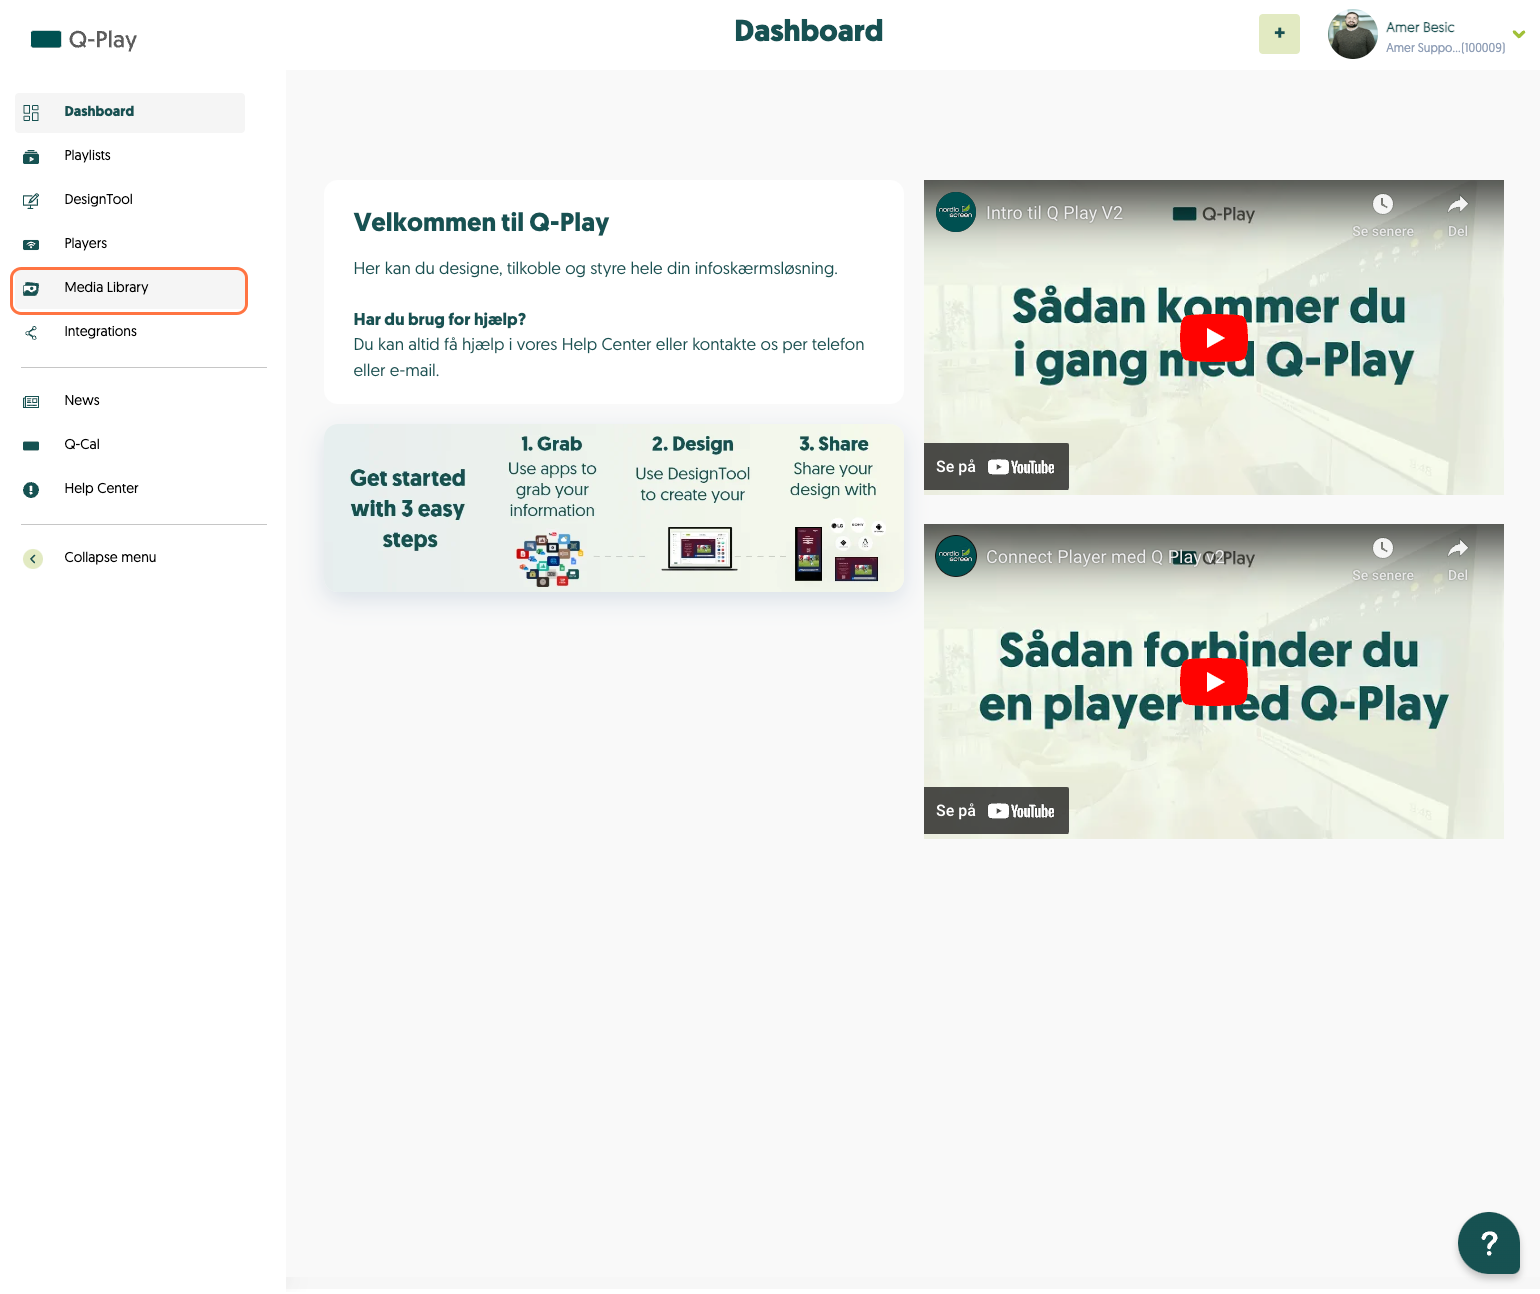Click the 2. Design laptop image
This screenshot has width=1540, height=1294.
tap(699, 549)
